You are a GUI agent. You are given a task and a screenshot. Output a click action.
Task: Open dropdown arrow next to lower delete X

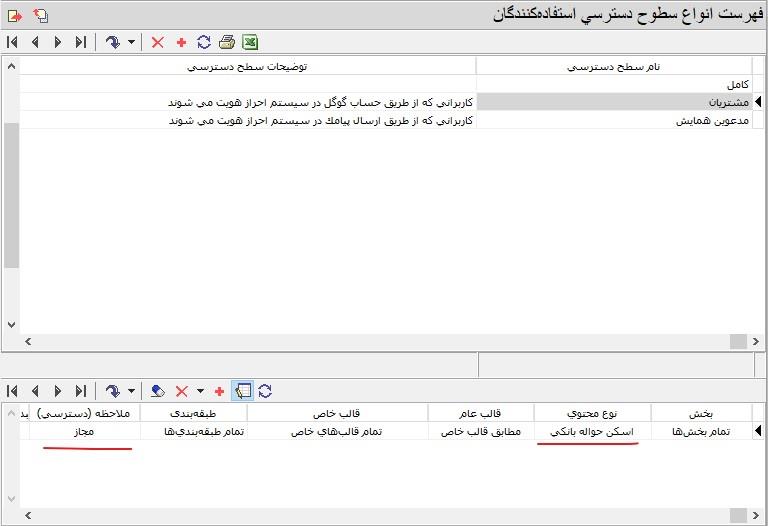[200, 391]
